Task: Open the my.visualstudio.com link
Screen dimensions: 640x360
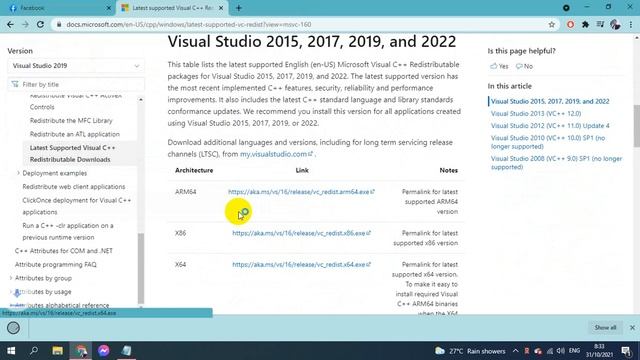Action: (x=276, y=154)
